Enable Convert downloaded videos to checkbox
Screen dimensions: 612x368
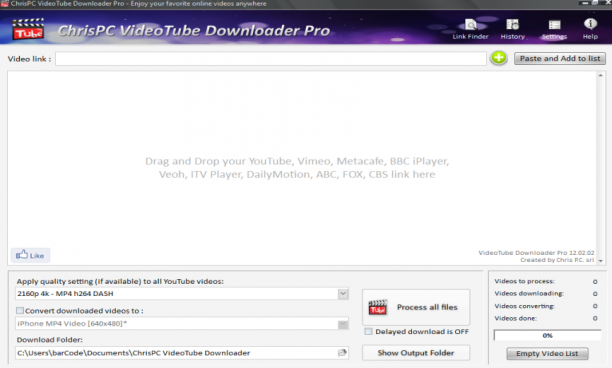[x=20, y=311]
